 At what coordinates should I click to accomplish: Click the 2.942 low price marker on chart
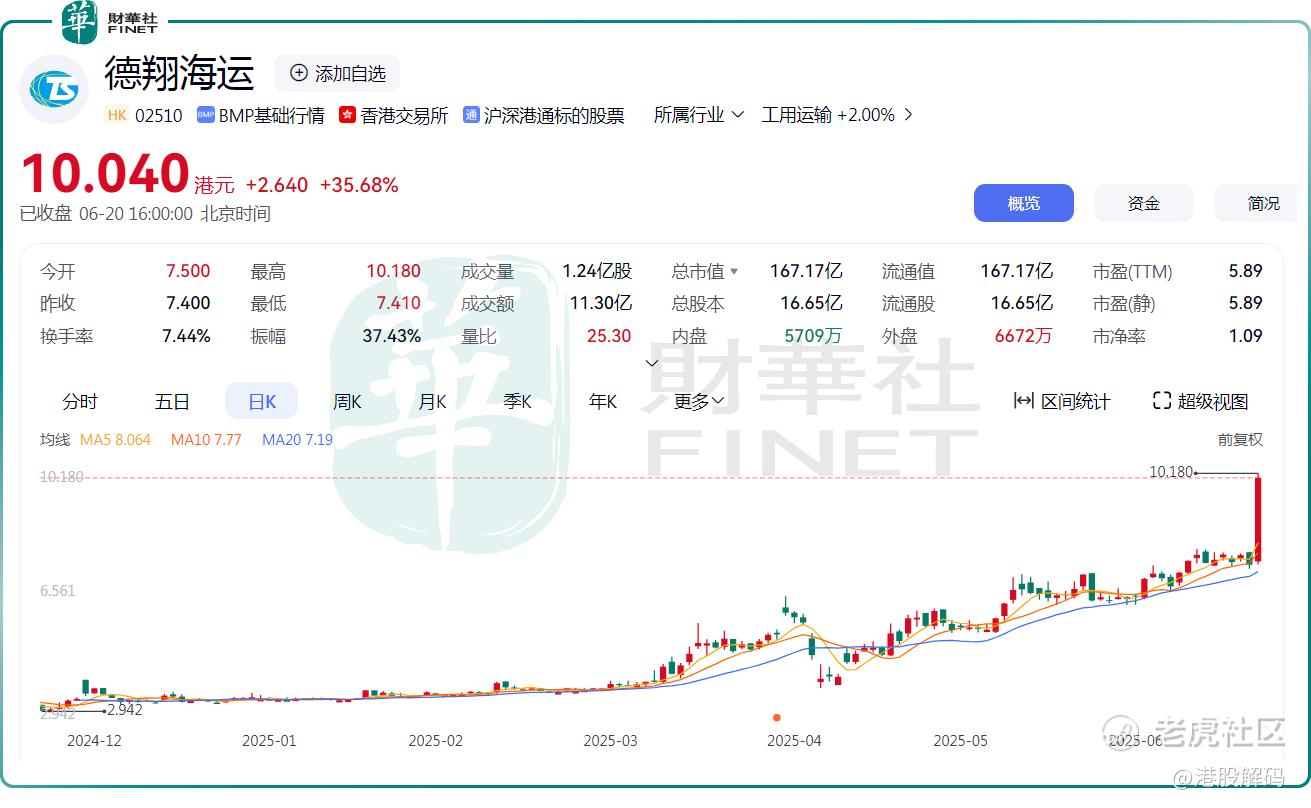[124, 709]
